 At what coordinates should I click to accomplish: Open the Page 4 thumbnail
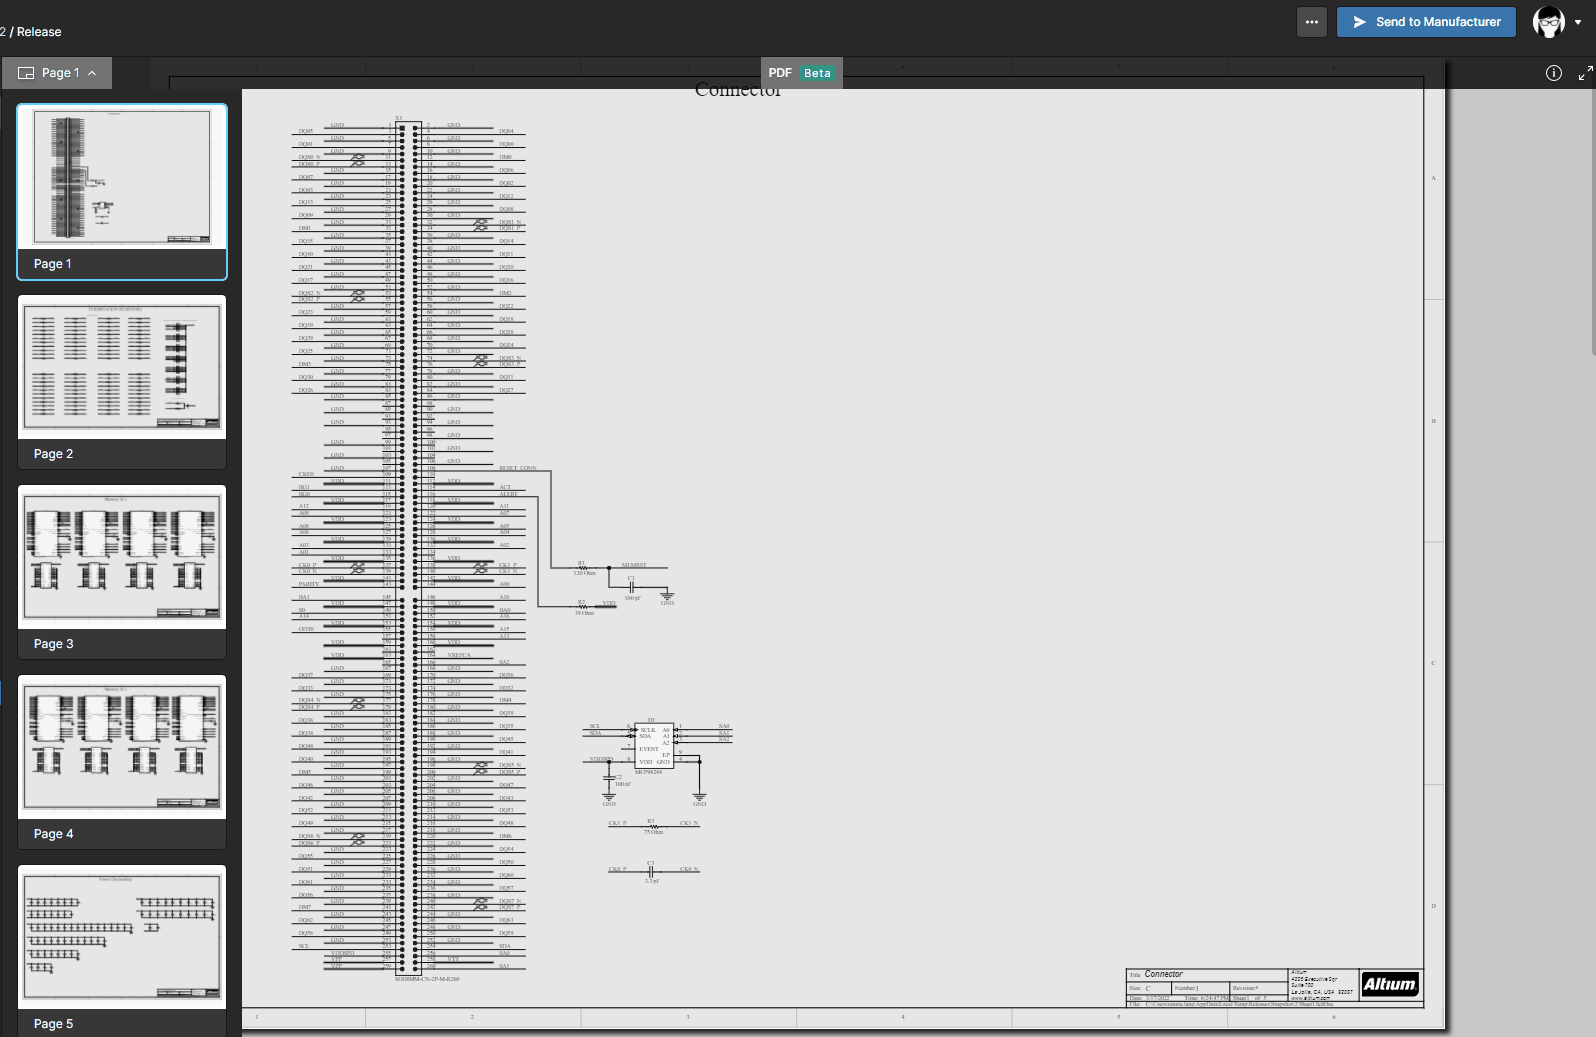[x=122, y=762]
